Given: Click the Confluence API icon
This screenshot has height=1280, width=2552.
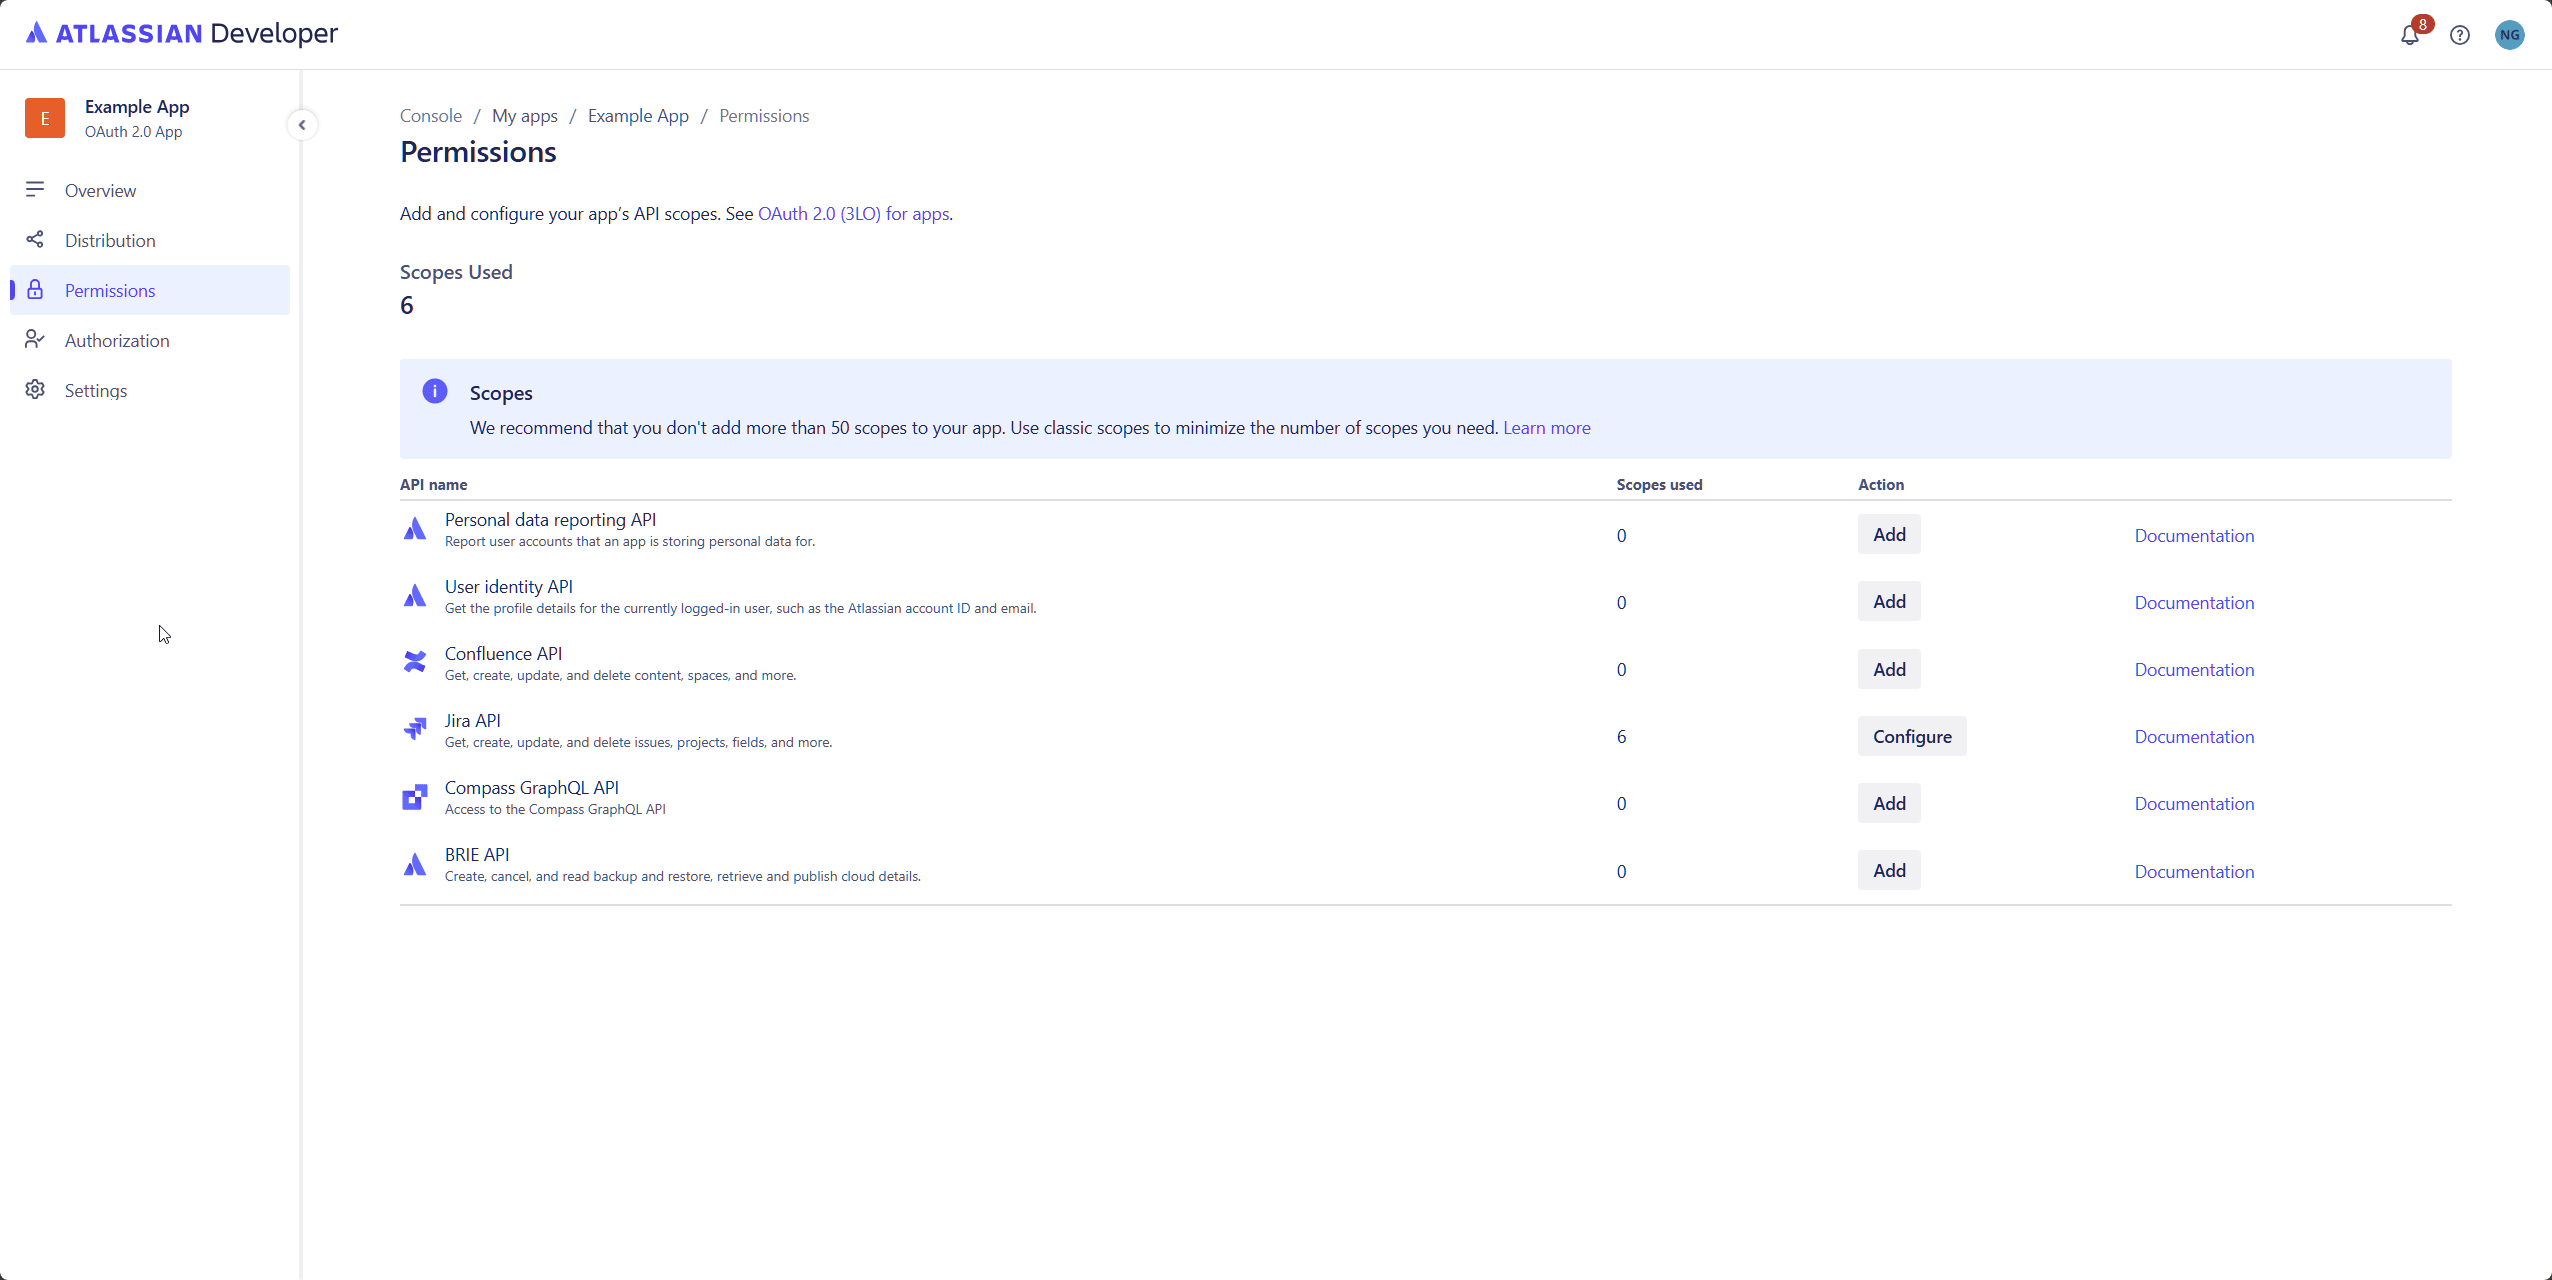Looking at the screenshot, I should [415, 662].
